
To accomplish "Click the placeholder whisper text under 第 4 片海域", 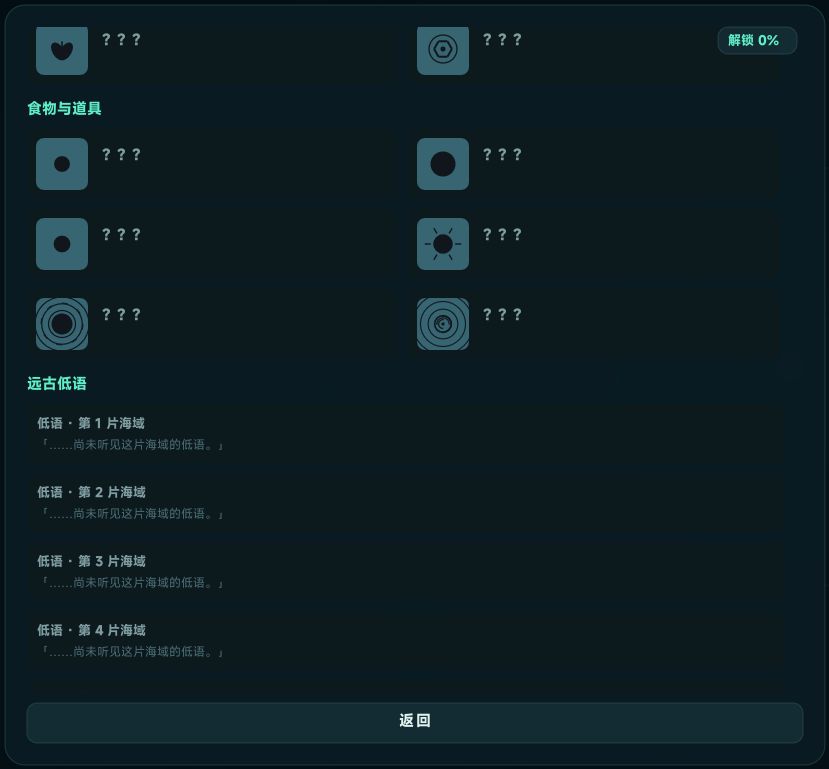I will (132, 652).
